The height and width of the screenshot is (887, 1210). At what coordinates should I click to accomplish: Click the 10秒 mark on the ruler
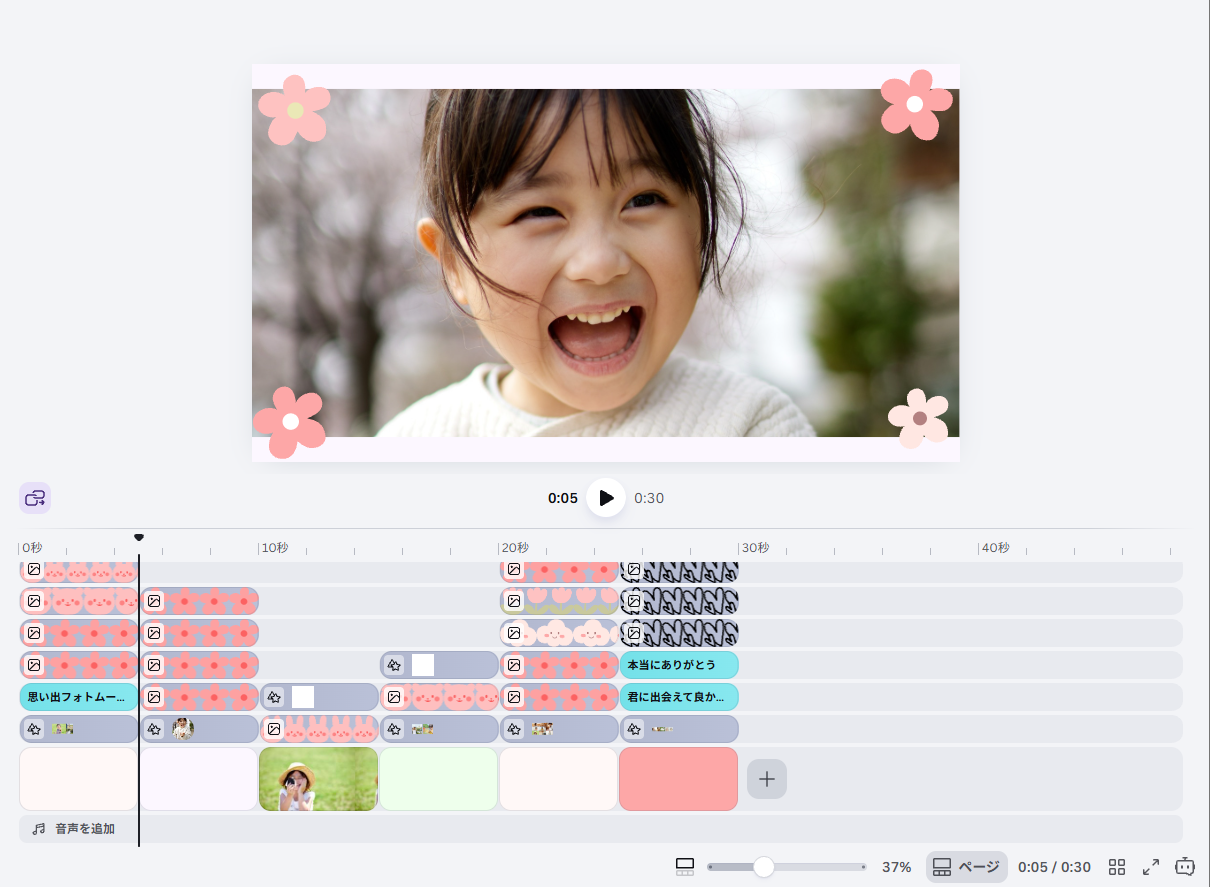(x=275, y=548)
